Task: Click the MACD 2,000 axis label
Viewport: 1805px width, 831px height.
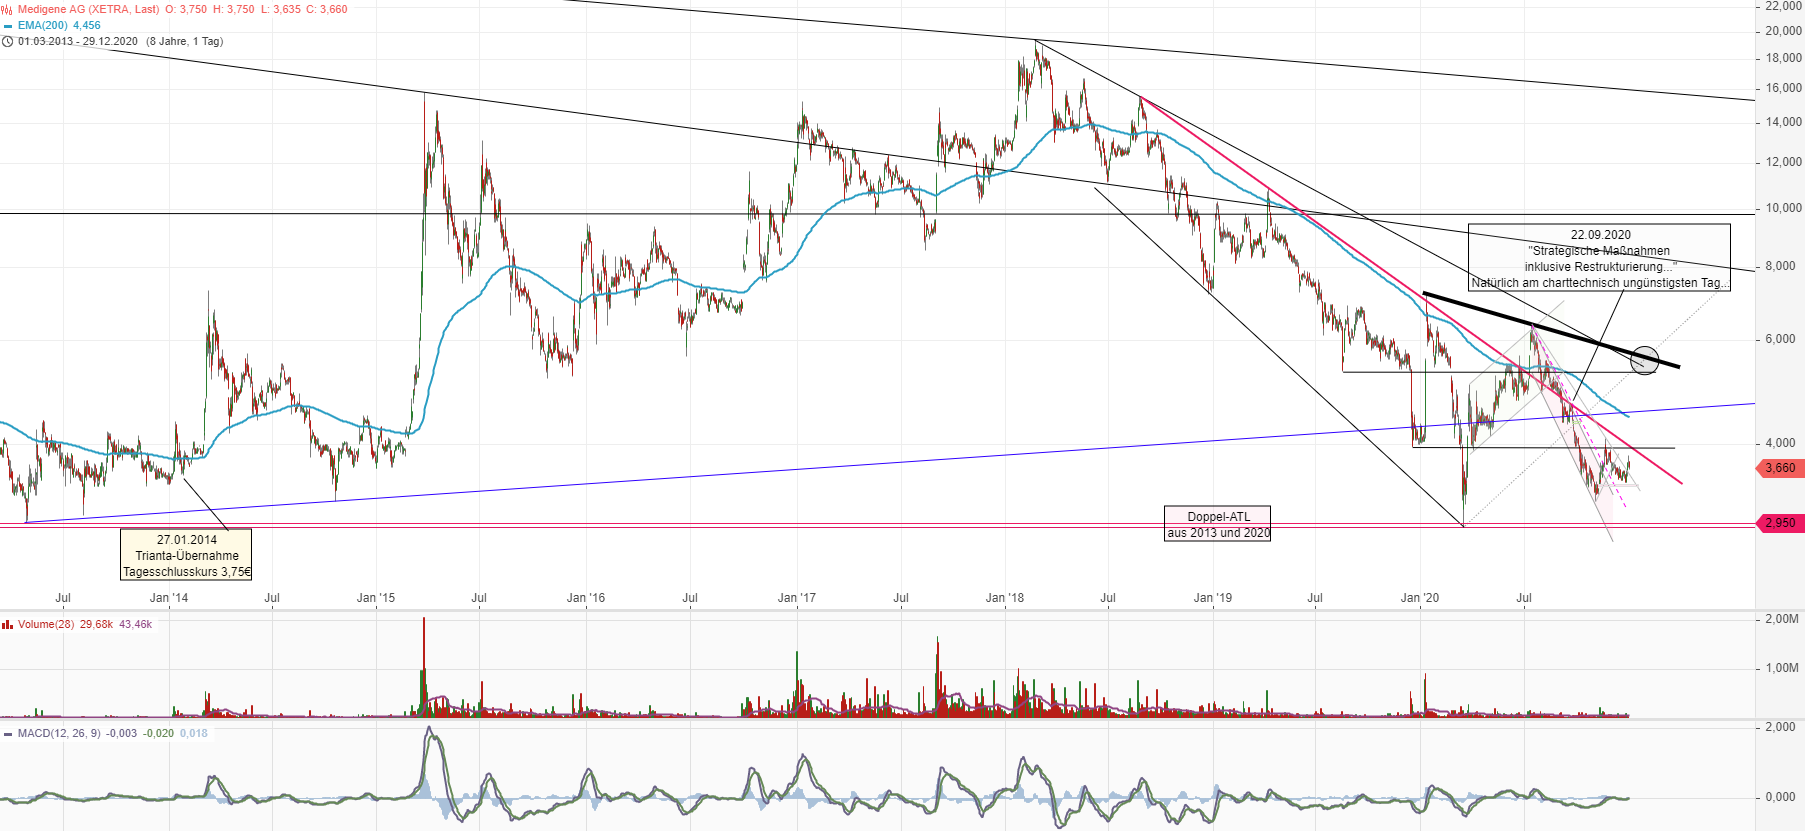Action: click(x=1780, y=727)
